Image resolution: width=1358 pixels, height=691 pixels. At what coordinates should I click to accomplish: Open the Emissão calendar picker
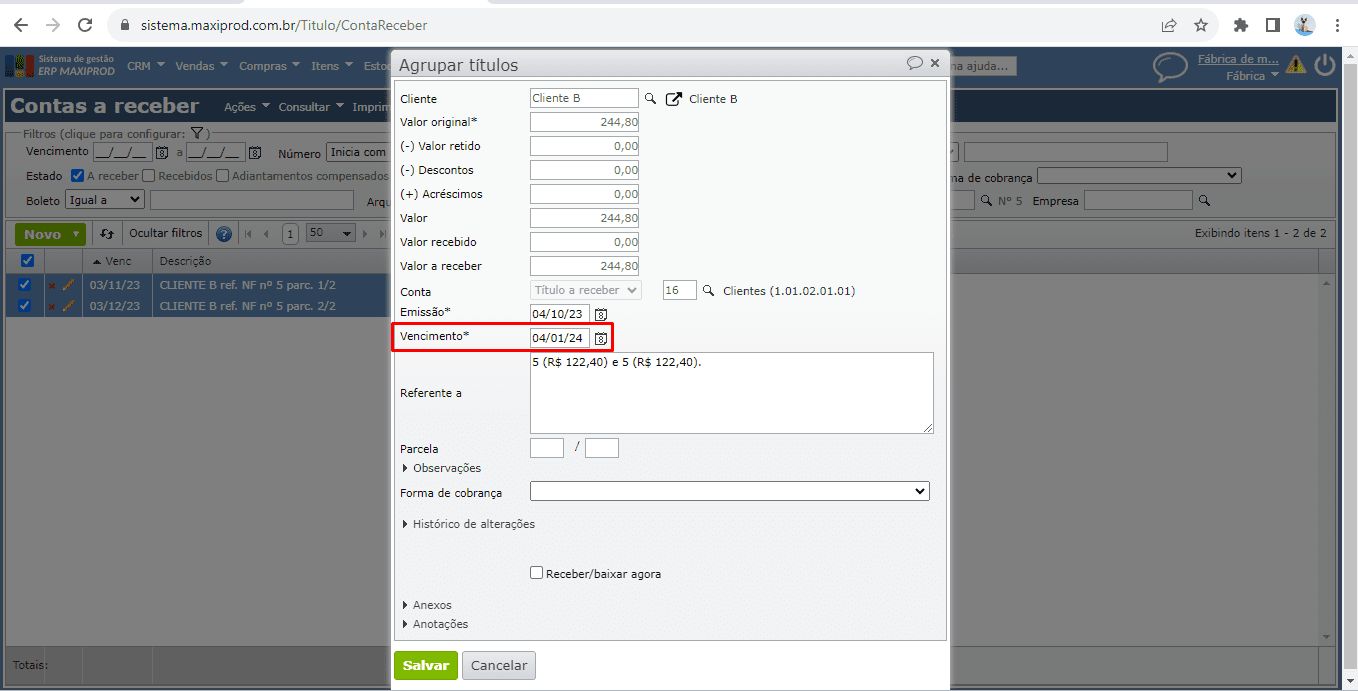601,314
